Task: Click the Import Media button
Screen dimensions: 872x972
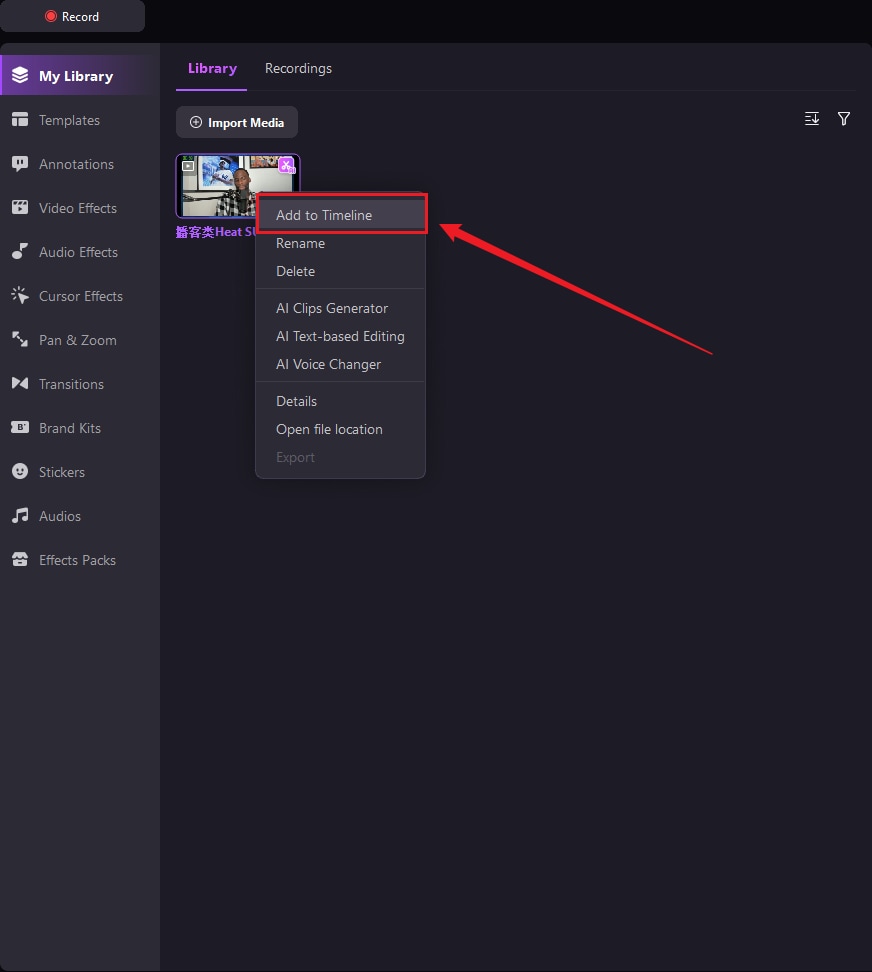Action: point(237,122)
